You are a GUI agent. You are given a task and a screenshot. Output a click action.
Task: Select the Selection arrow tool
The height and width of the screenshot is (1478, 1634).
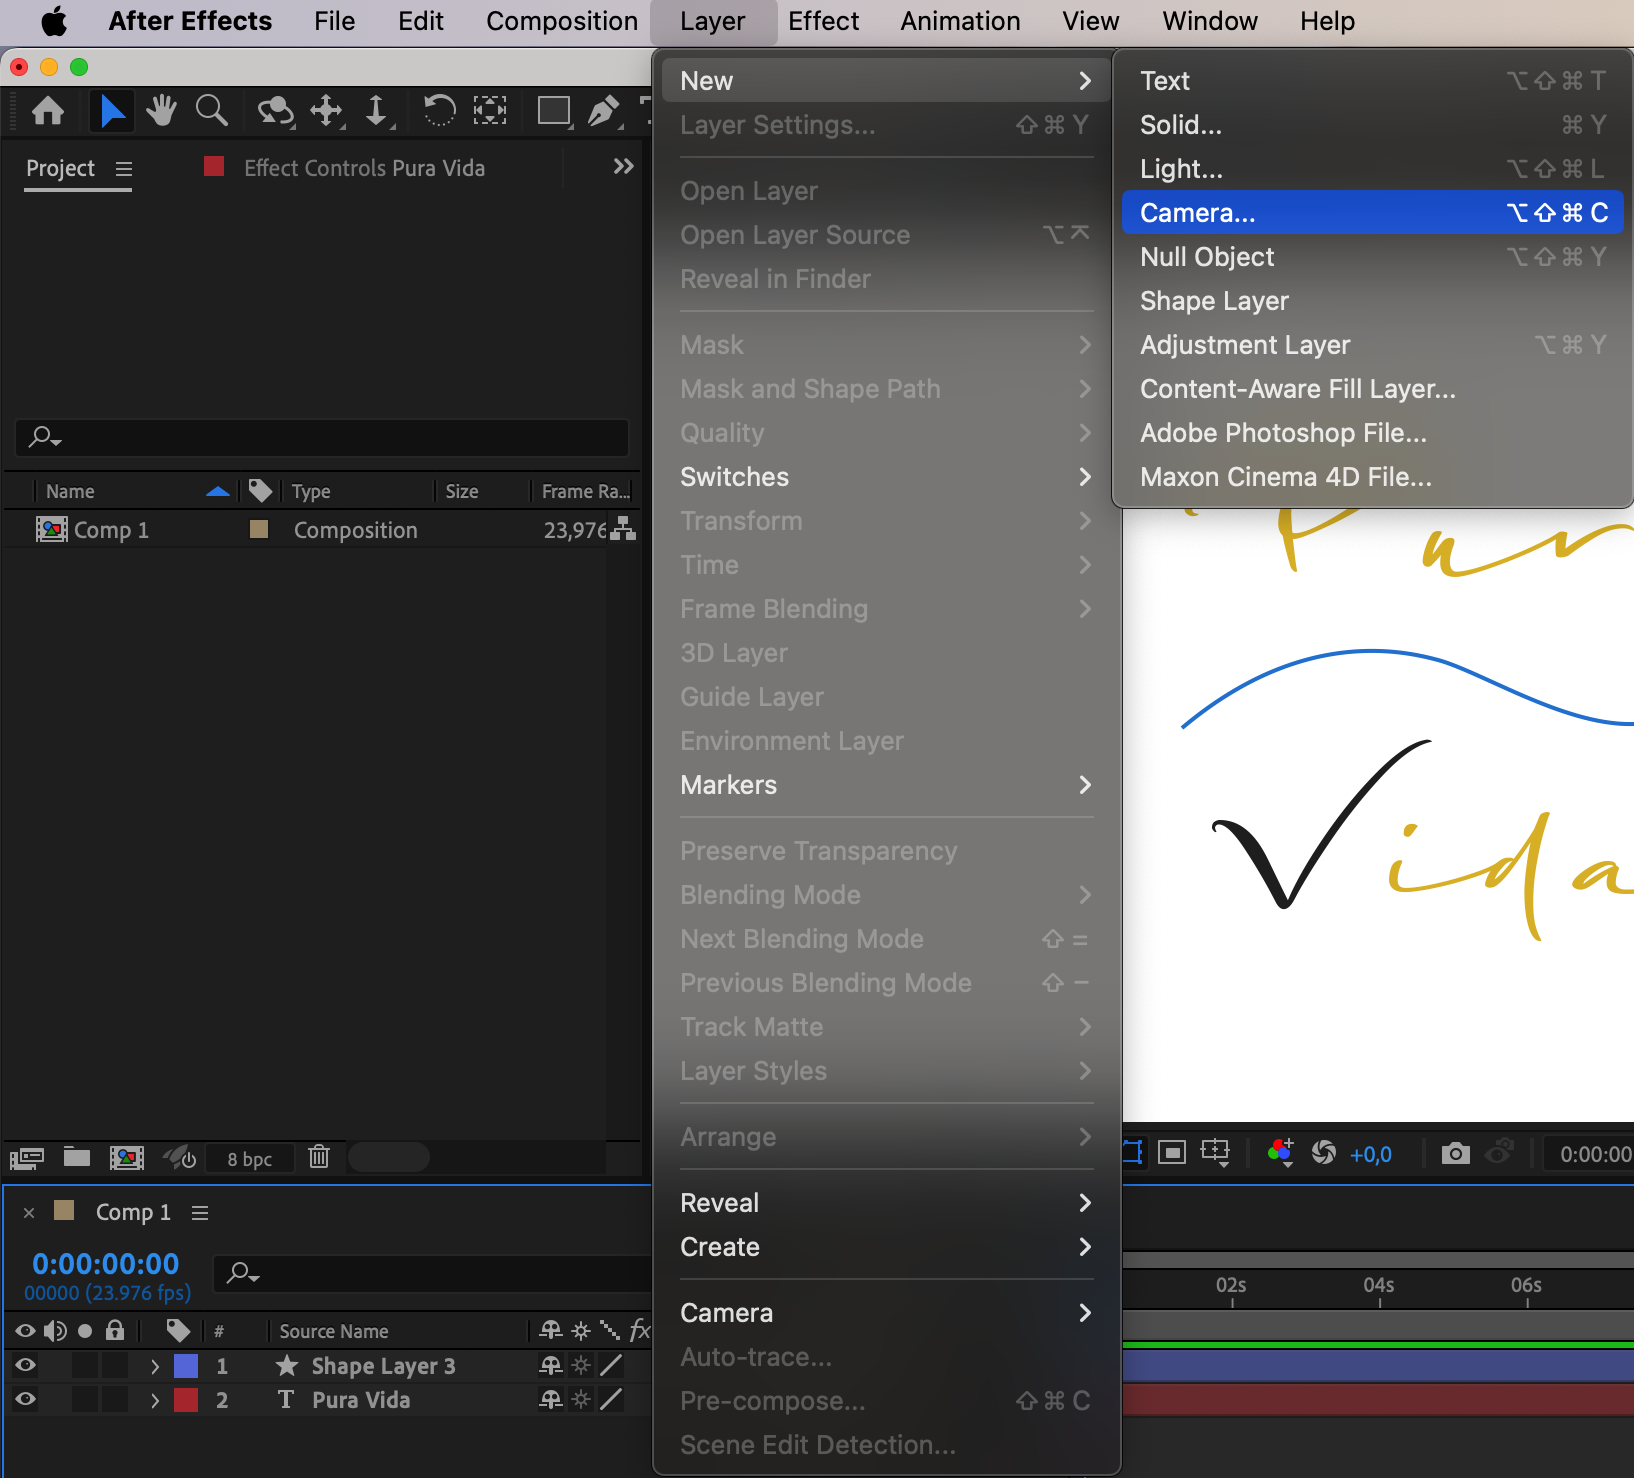[x=112, y=110]
